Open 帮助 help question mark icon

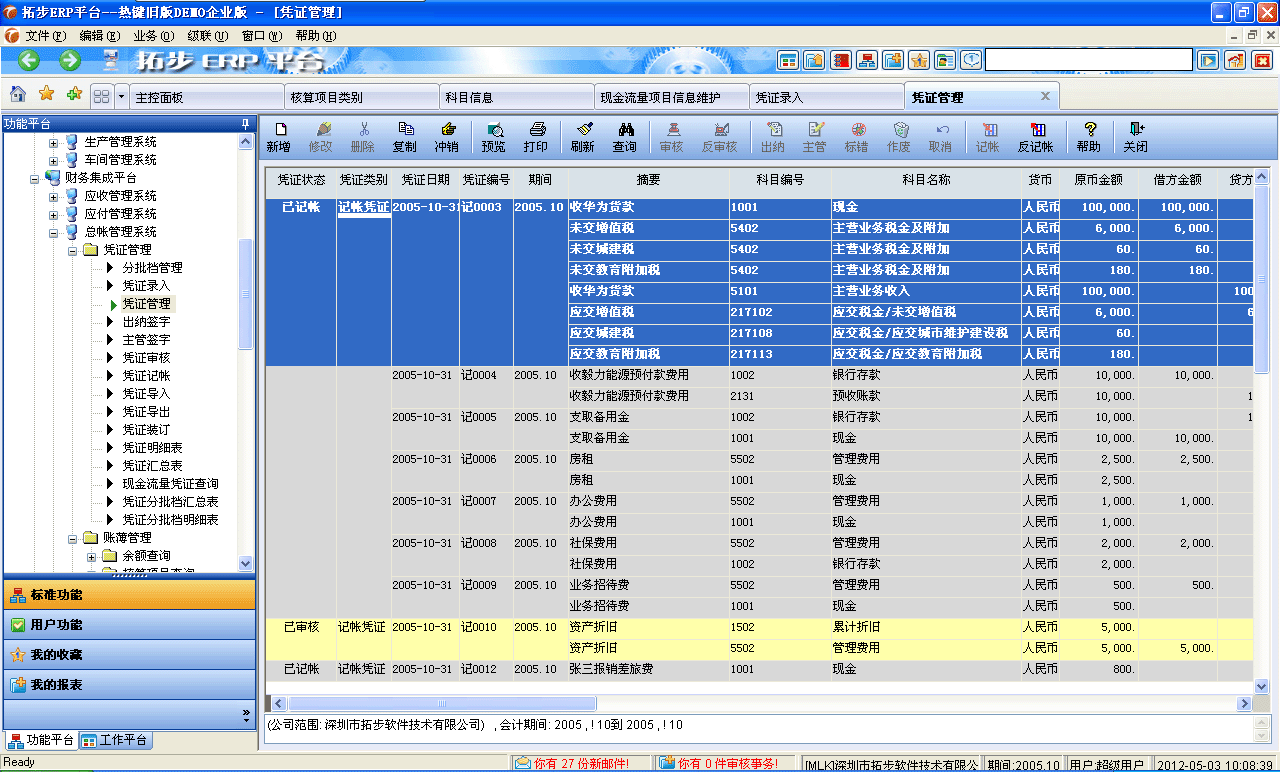[1089, 137]
